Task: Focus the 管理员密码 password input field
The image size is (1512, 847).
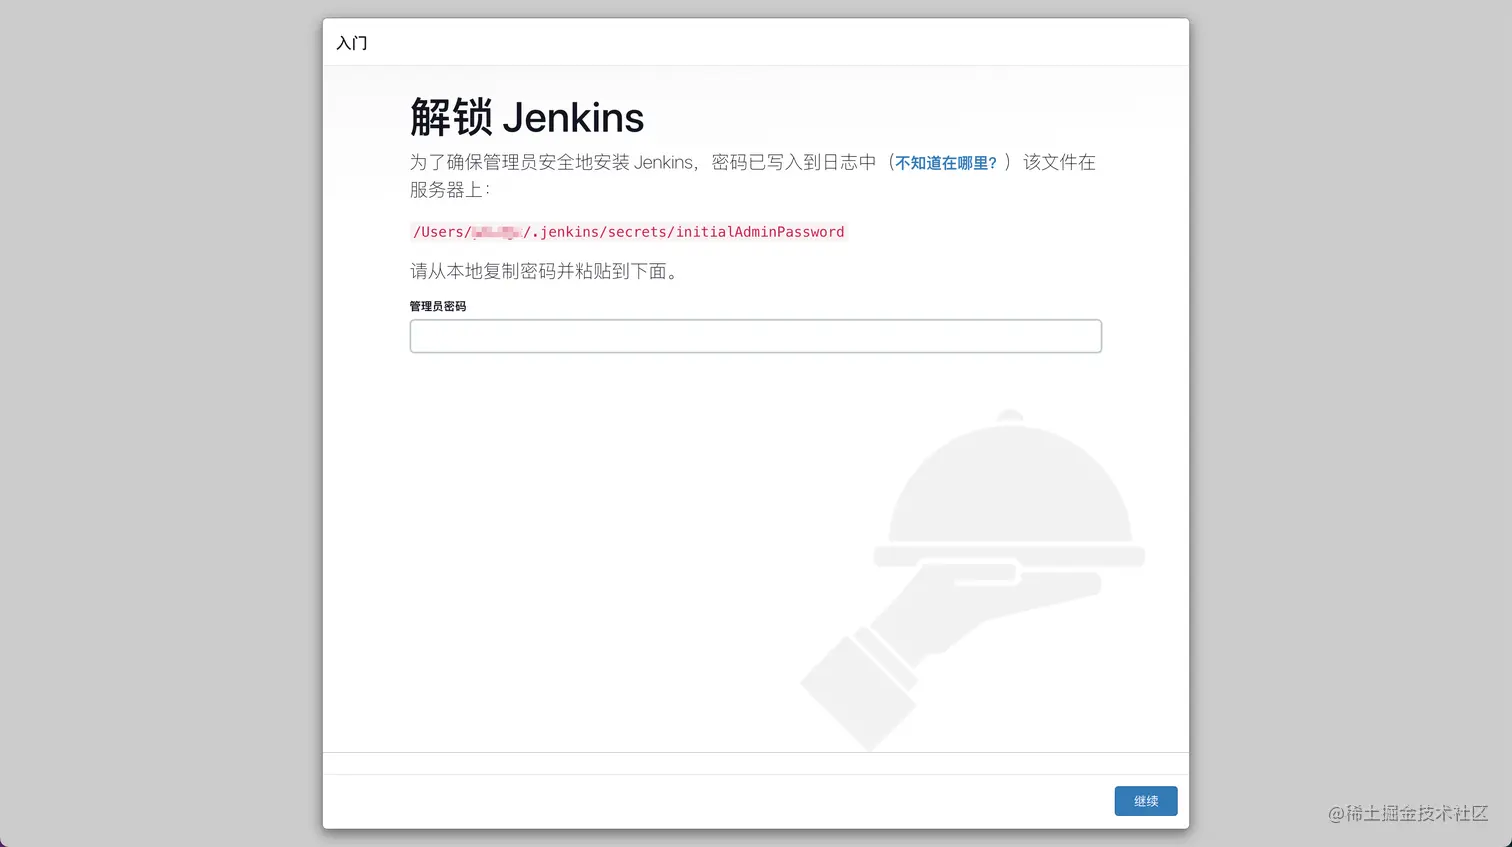Action: pyautogui.click(x=756, y=336)
